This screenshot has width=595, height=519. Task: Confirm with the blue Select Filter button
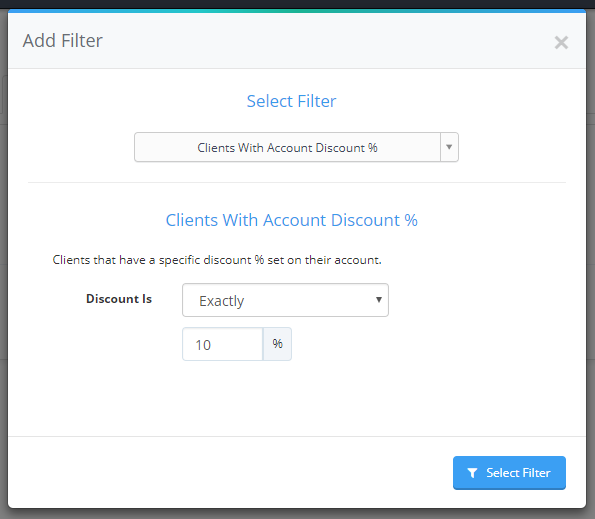[509, 473]
